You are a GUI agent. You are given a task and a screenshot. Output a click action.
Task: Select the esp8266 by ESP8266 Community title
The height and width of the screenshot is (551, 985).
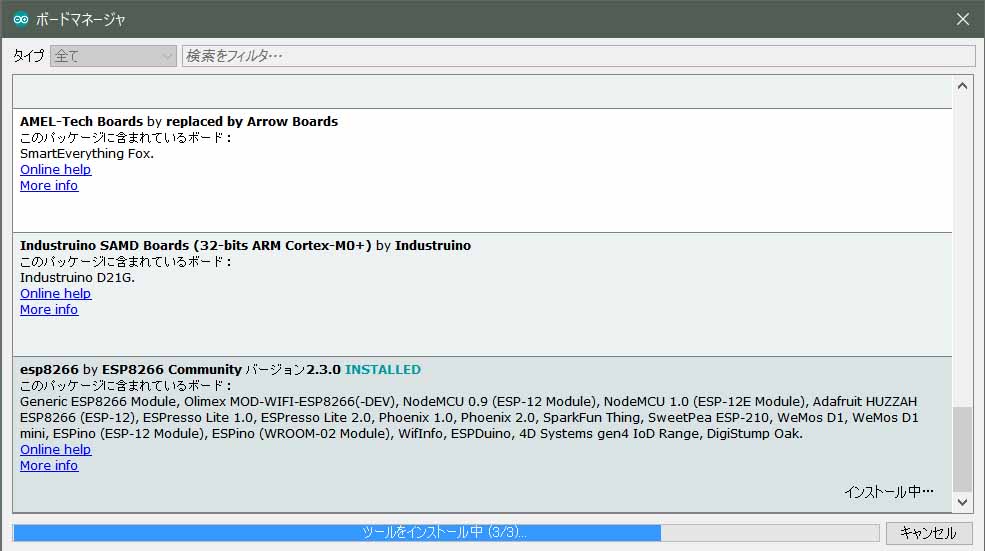tap(131, 369)
